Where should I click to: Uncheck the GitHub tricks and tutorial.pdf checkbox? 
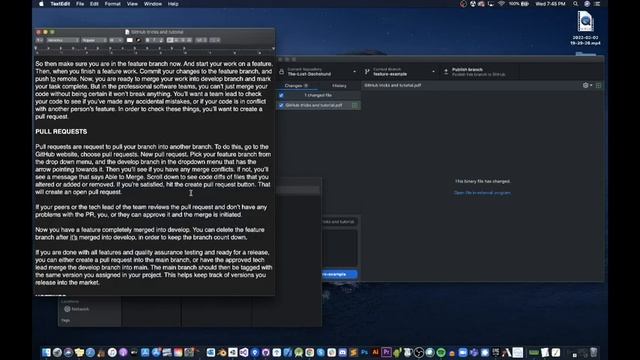[281, 105]
